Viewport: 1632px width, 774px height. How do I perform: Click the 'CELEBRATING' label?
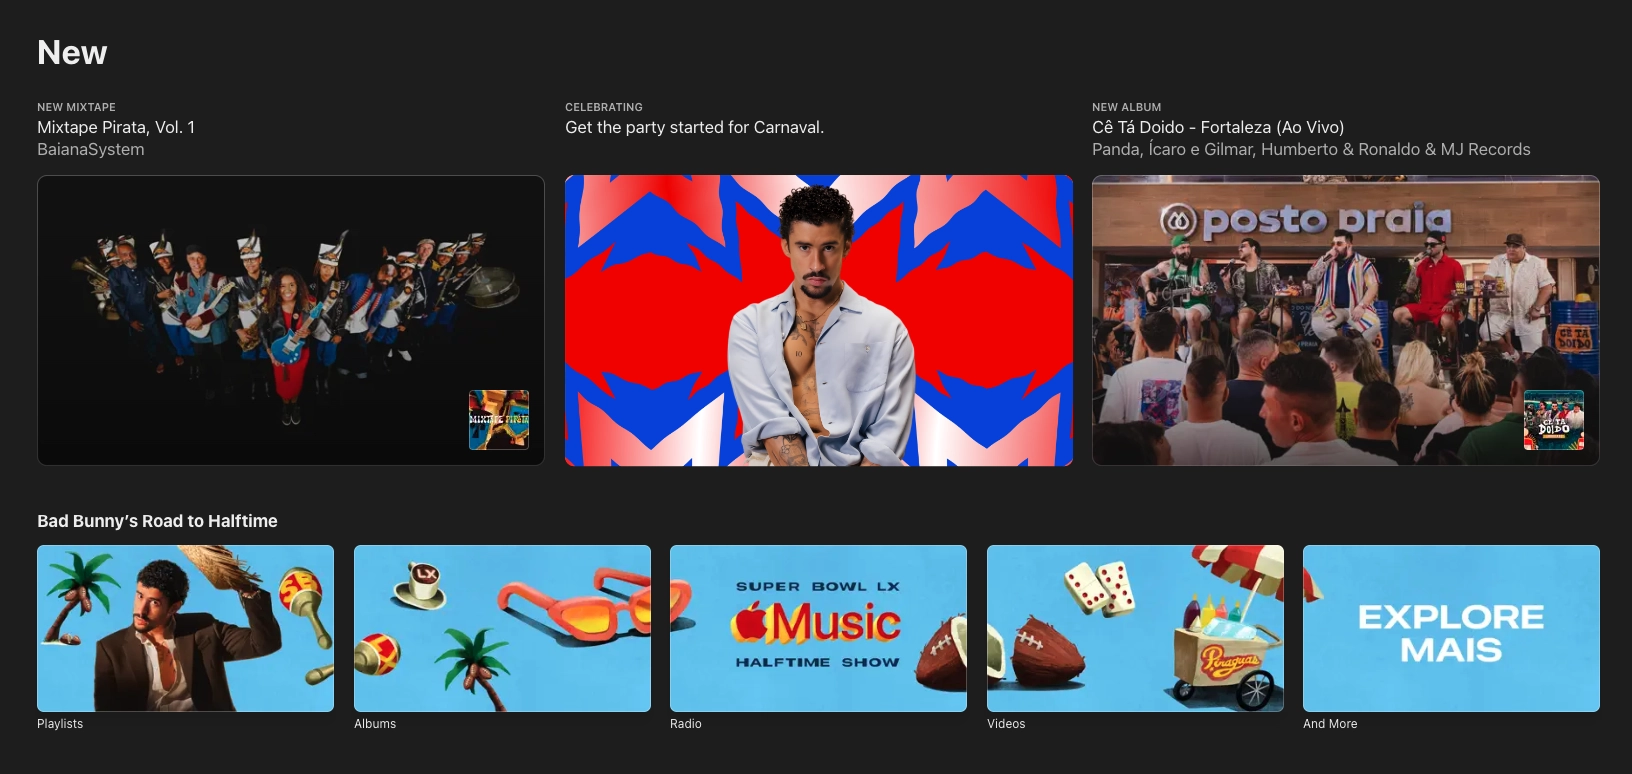604,107
